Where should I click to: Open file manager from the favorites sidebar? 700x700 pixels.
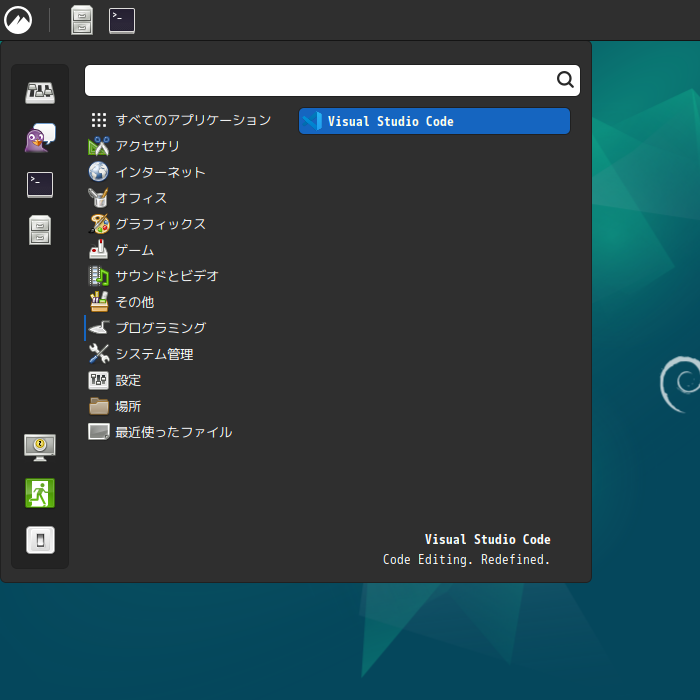pos(40,231)
